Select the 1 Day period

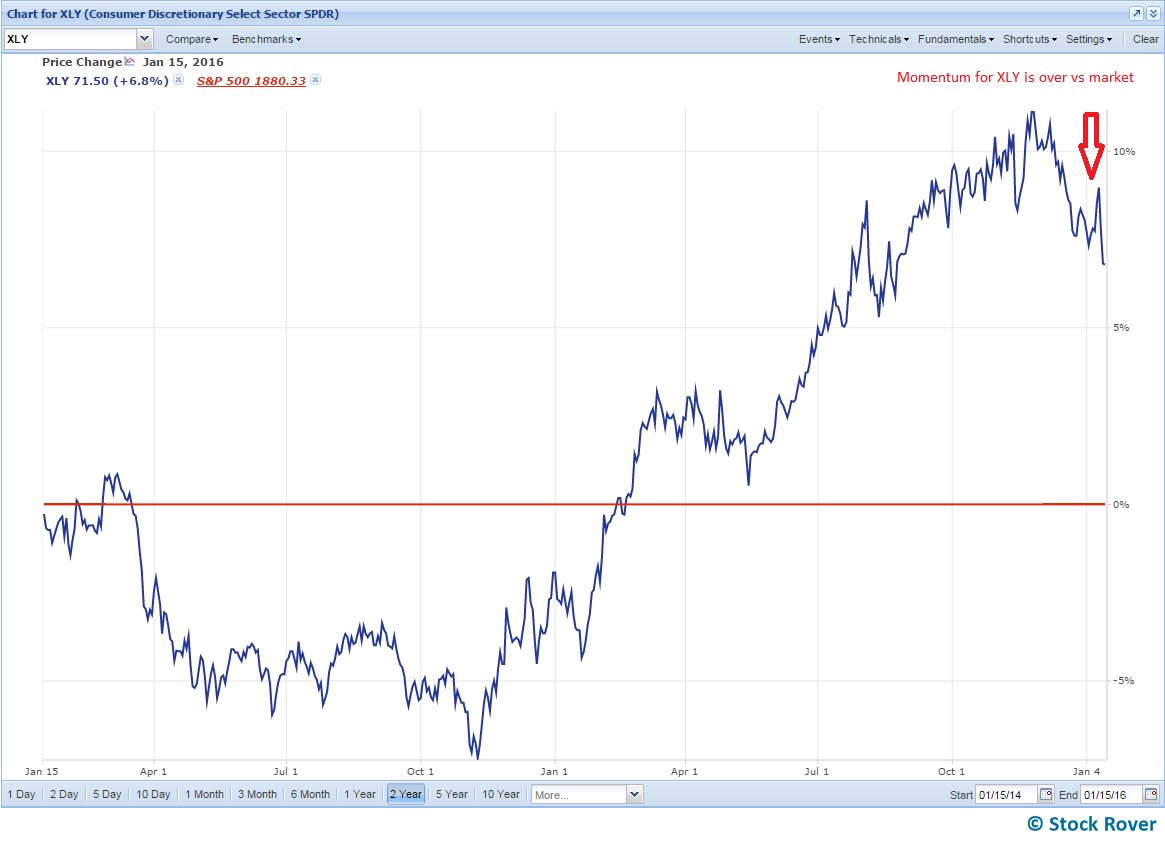22,794
